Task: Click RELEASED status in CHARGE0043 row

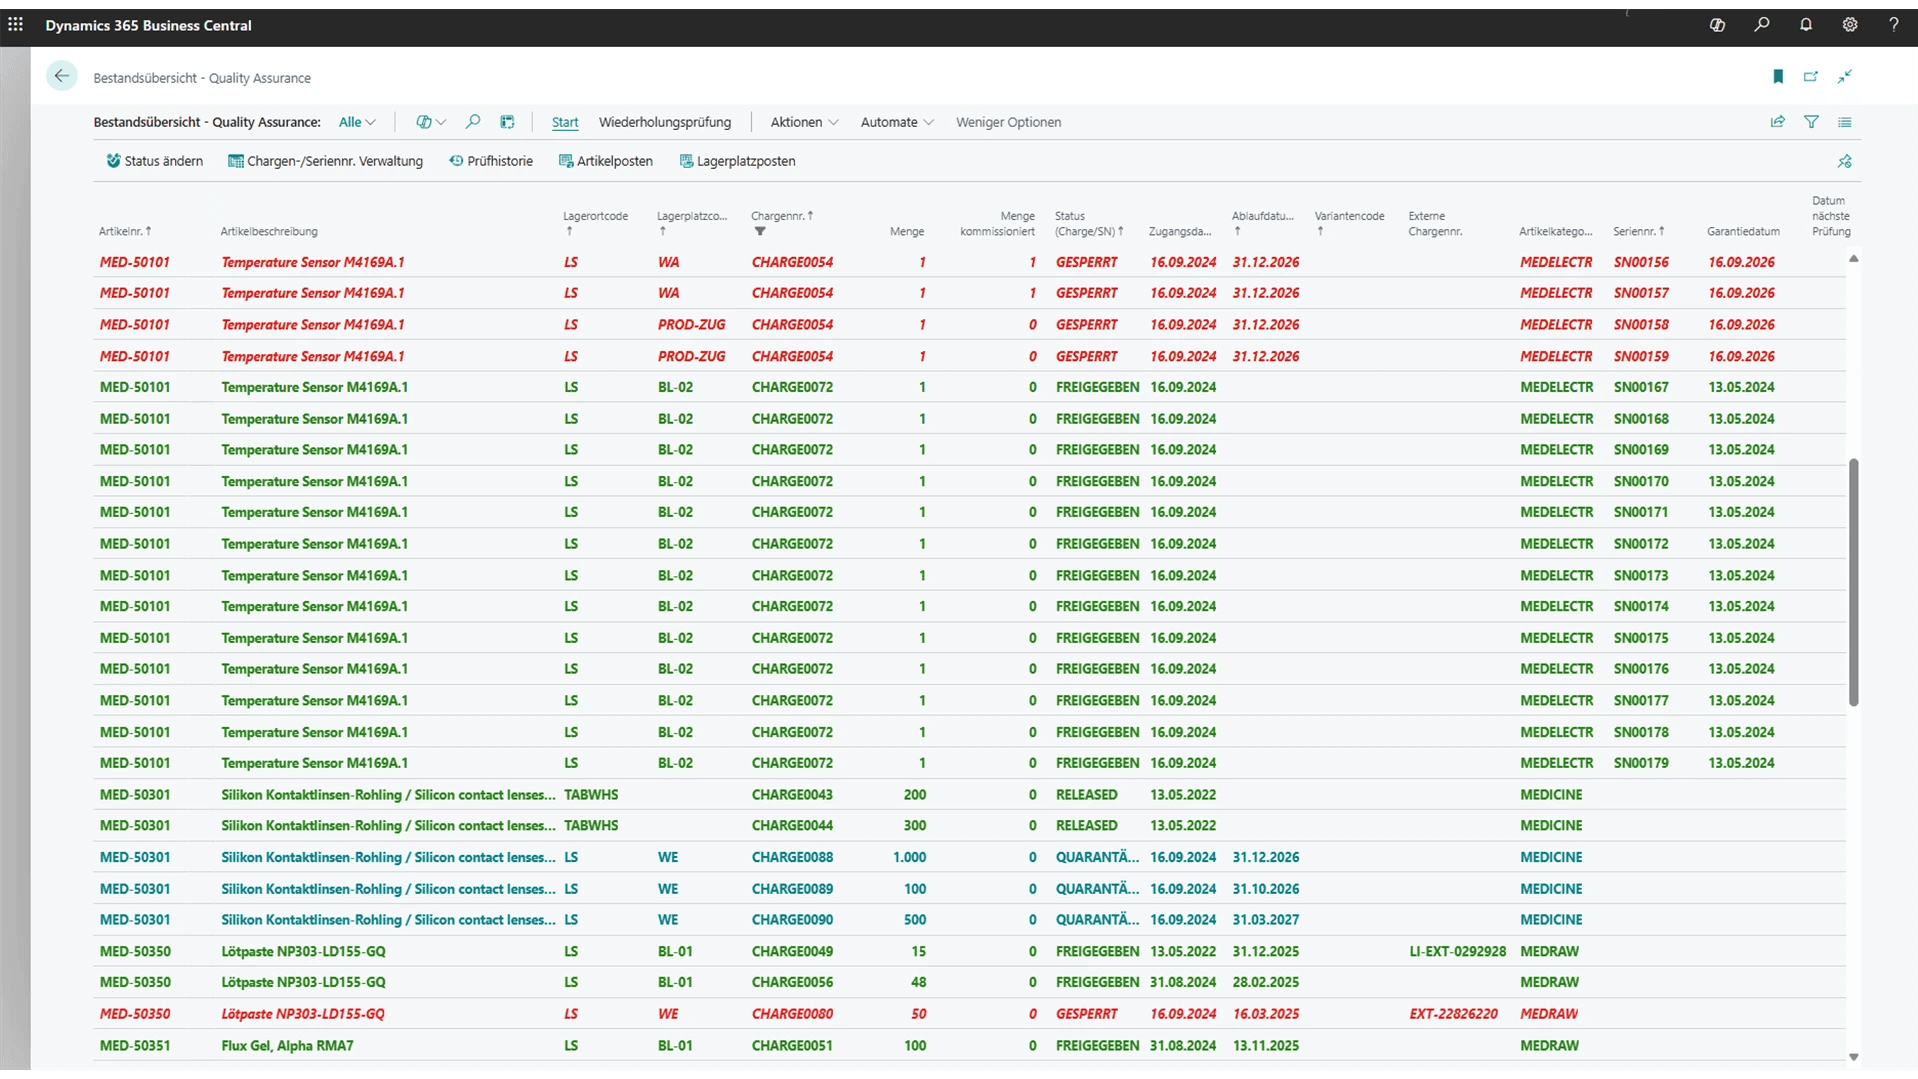Action: click(x=1086, y=795)
